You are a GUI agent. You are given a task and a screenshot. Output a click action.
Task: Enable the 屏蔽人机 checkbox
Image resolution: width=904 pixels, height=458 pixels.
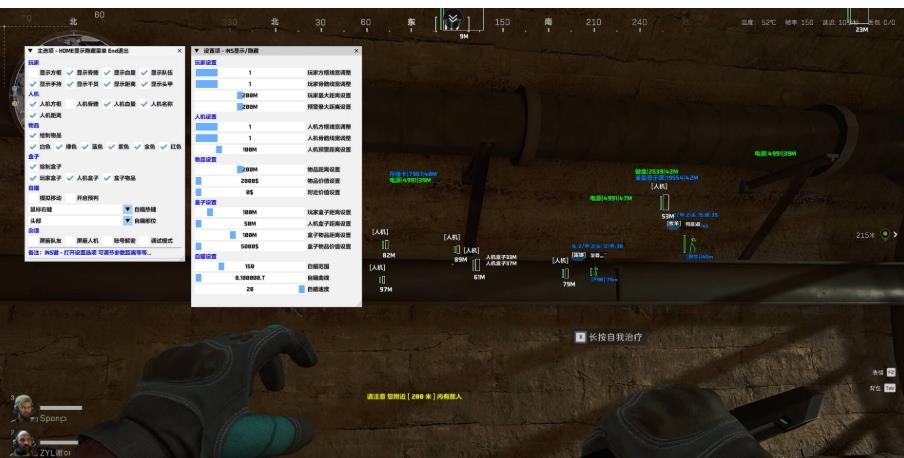coord(70,241)
